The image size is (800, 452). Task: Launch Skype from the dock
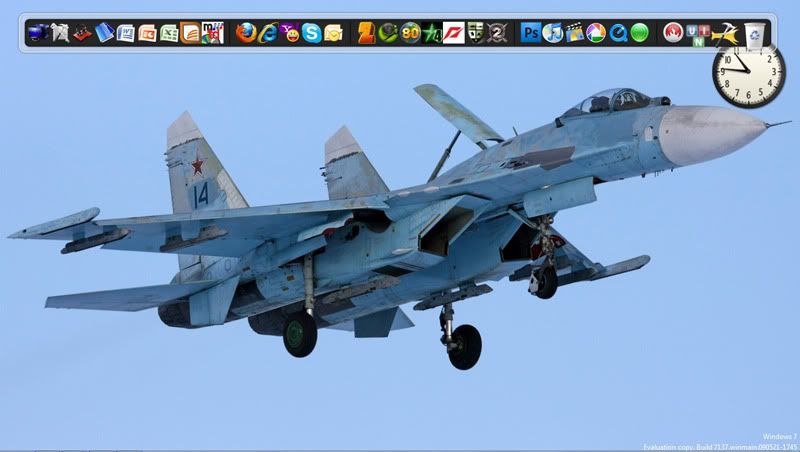311,33
